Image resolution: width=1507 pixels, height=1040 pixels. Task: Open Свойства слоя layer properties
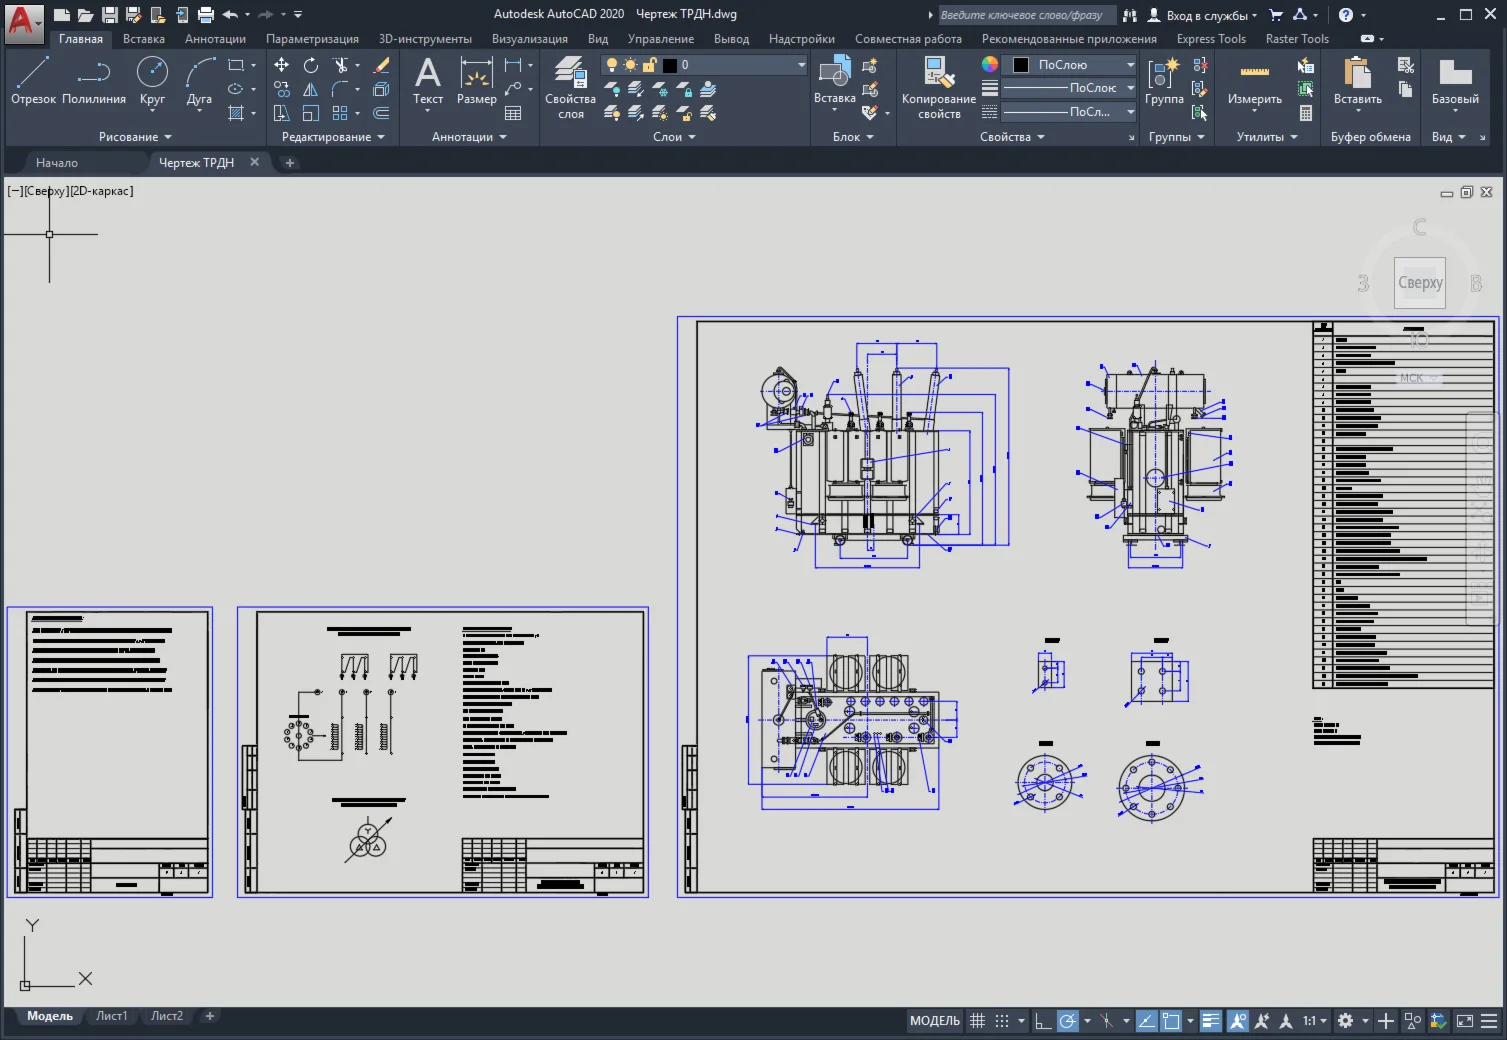[x=570, y=88]
